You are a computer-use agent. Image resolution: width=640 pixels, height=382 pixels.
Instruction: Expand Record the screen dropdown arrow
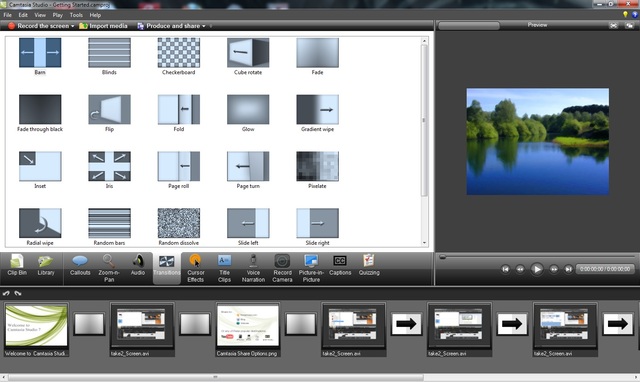(73, 26)
